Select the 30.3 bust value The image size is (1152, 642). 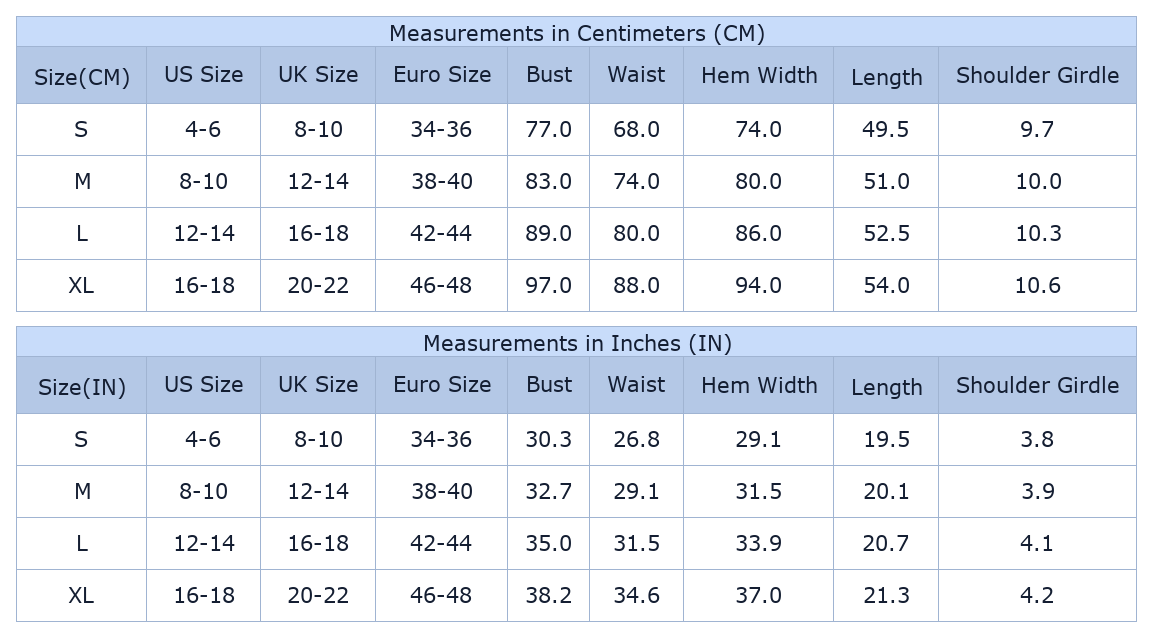point(548,439)
